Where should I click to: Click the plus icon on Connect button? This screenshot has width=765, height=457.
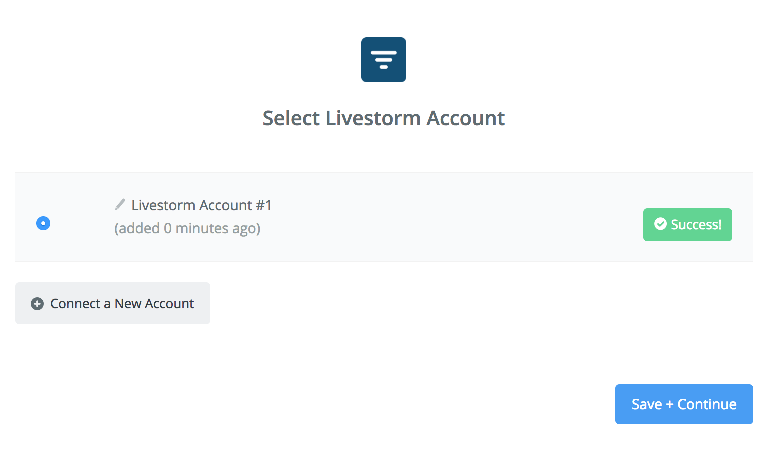[37, 303]
